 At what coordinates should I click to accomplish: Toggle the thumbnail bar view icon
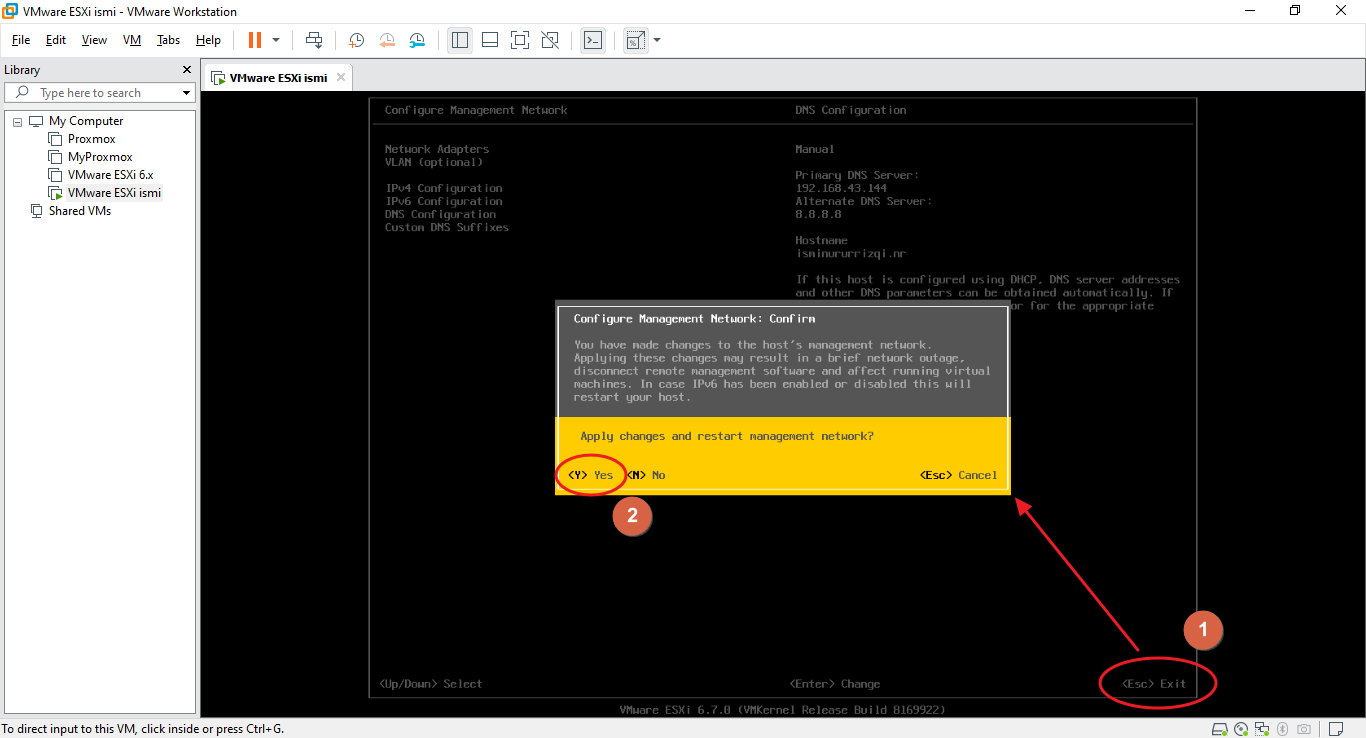click(x=490, y=40)
